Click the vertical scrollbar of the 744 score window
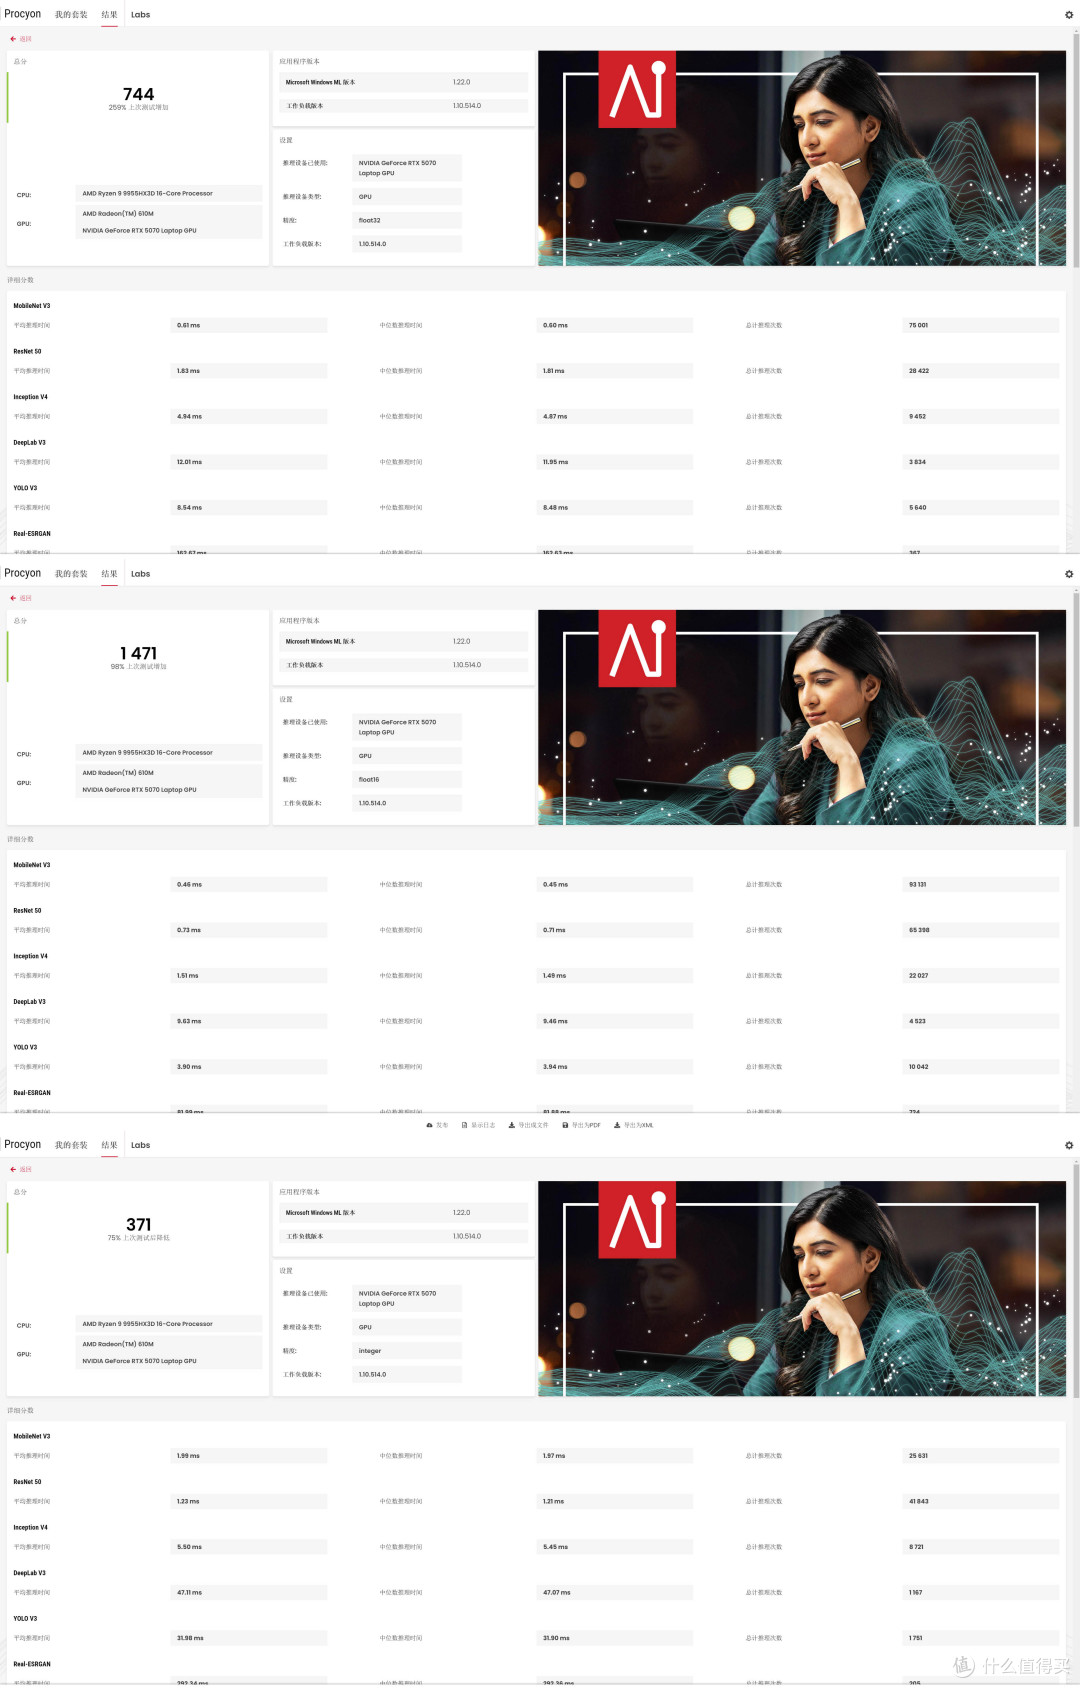 click(1076, 150)
